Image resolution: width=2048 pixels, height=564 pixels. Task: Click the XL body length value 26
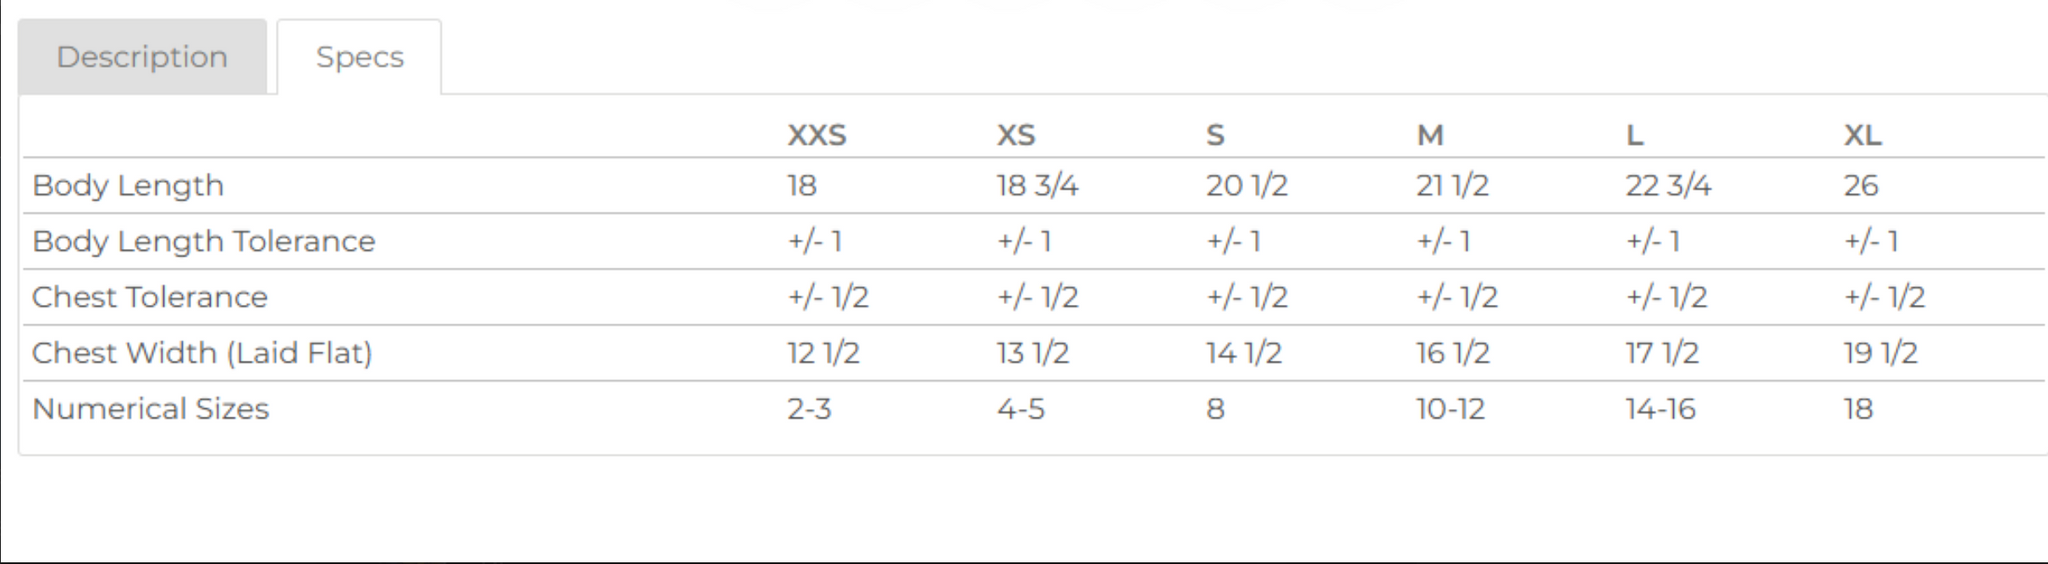(x=1861, y=186)
